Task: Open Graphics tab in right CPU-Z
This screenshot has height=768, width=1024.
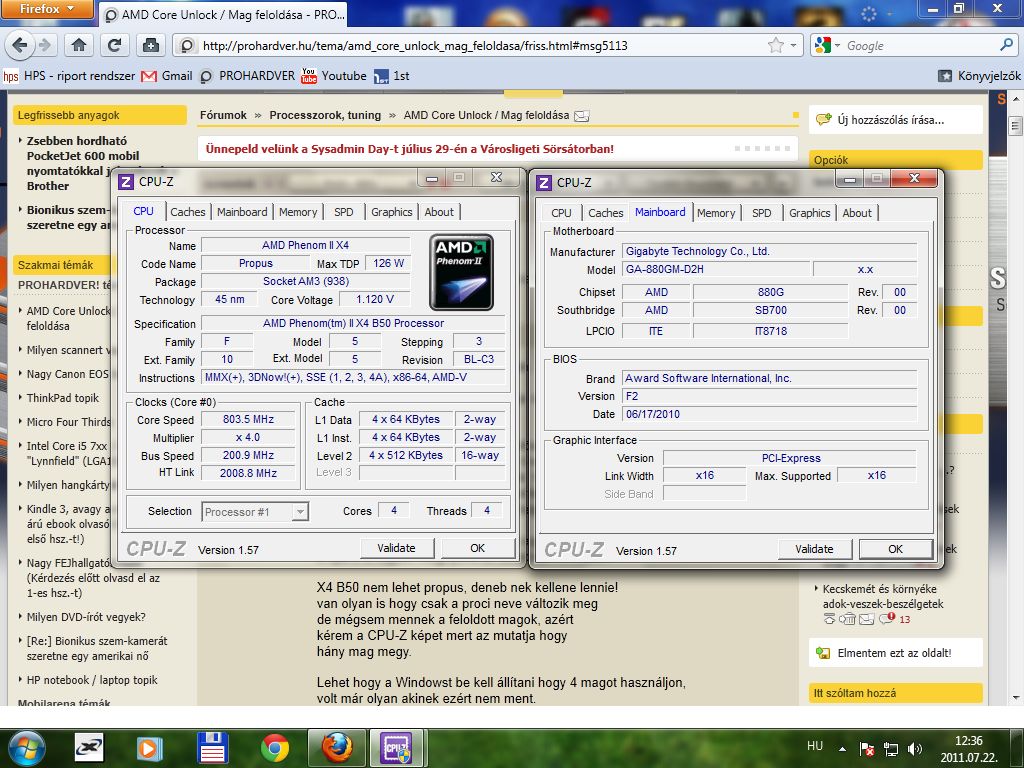Action: [x=809, y=213]
